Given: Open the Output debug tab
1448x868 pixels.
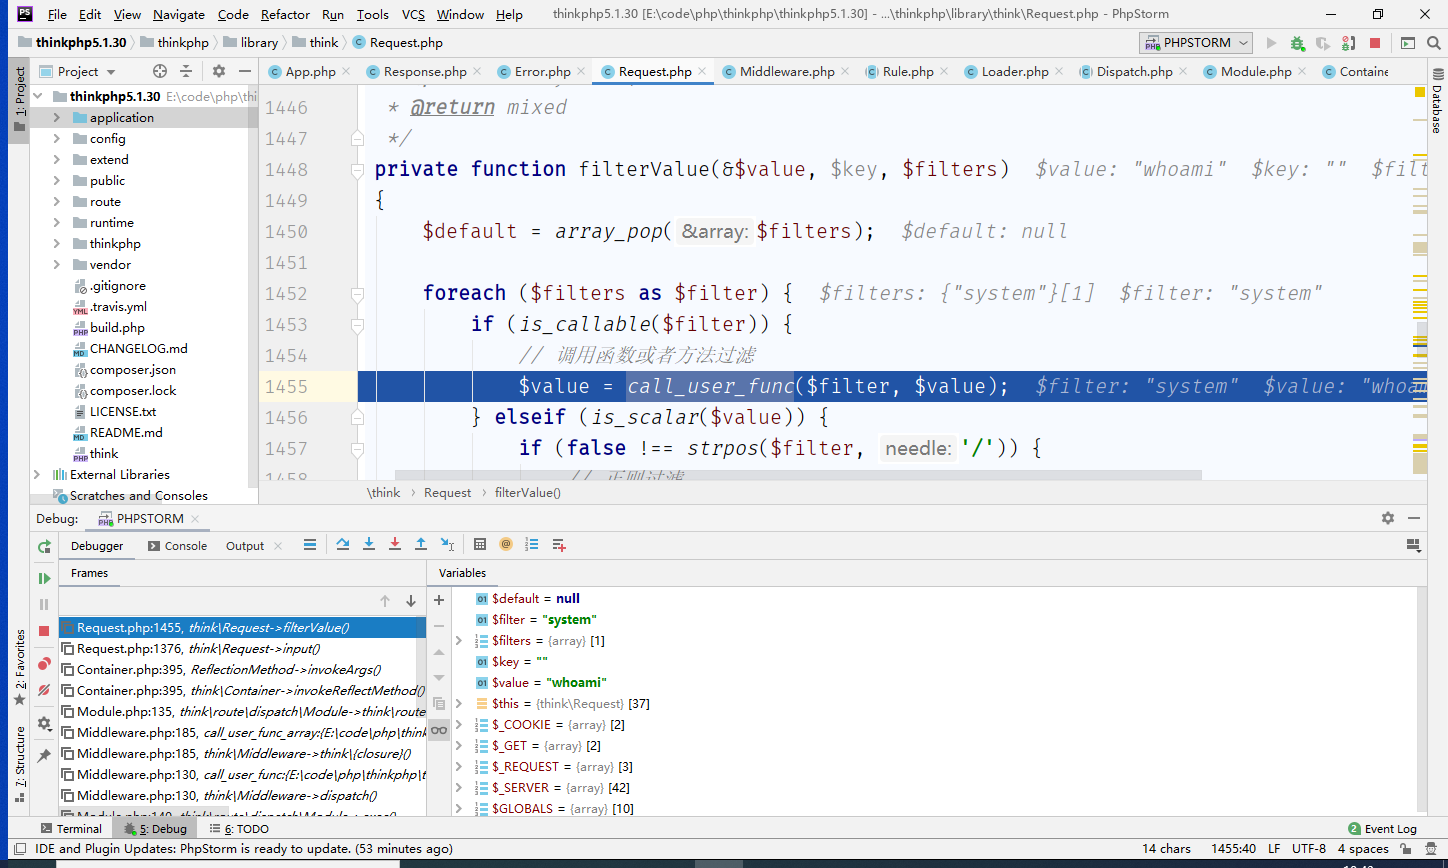Looking at the screenshot, I should pos(245,546).
